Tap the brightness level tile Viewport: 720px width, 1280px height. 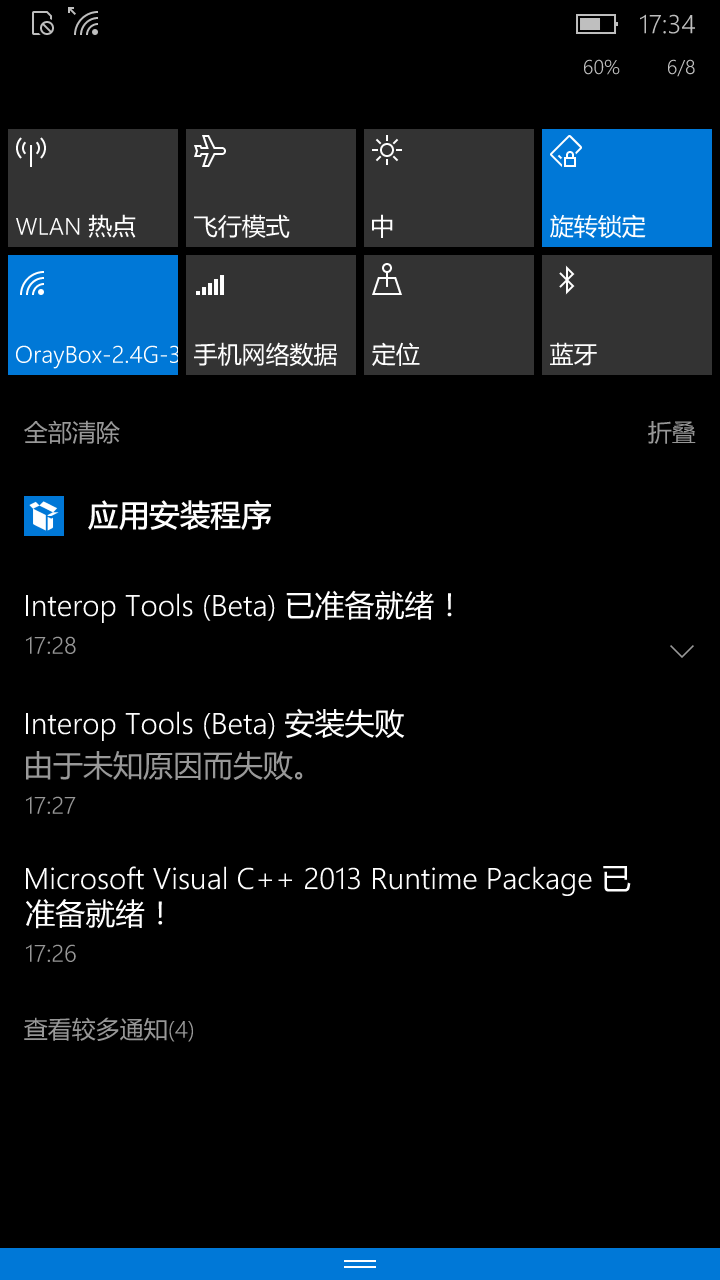tap(449, 188)
